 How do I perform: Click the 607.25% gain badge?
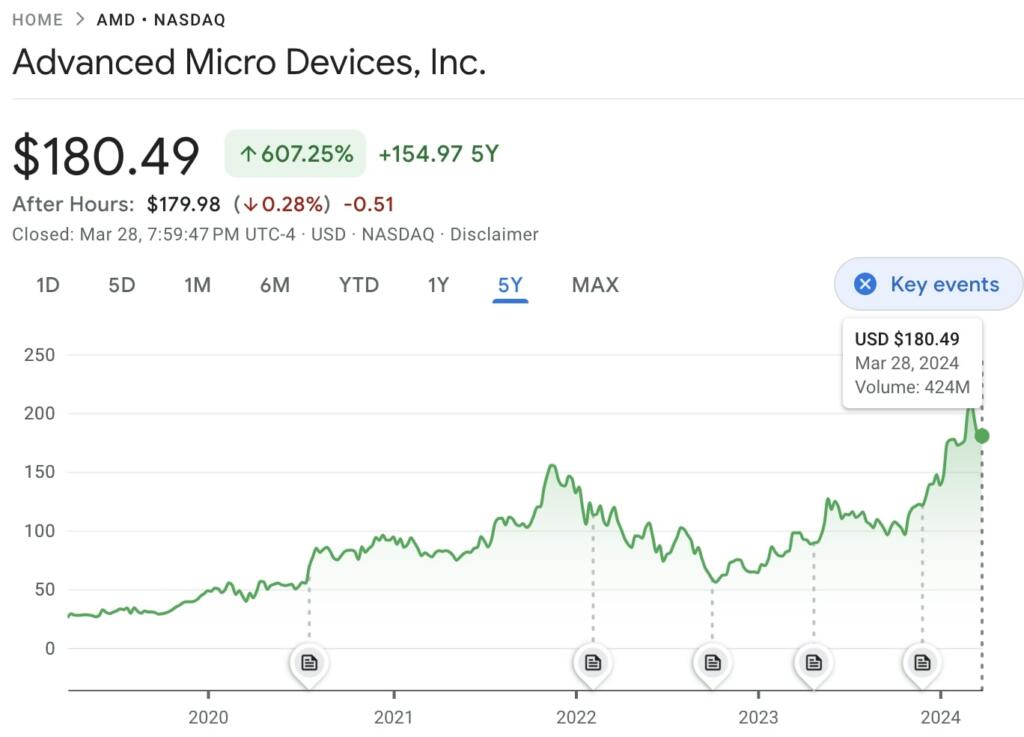click(295, 154)
